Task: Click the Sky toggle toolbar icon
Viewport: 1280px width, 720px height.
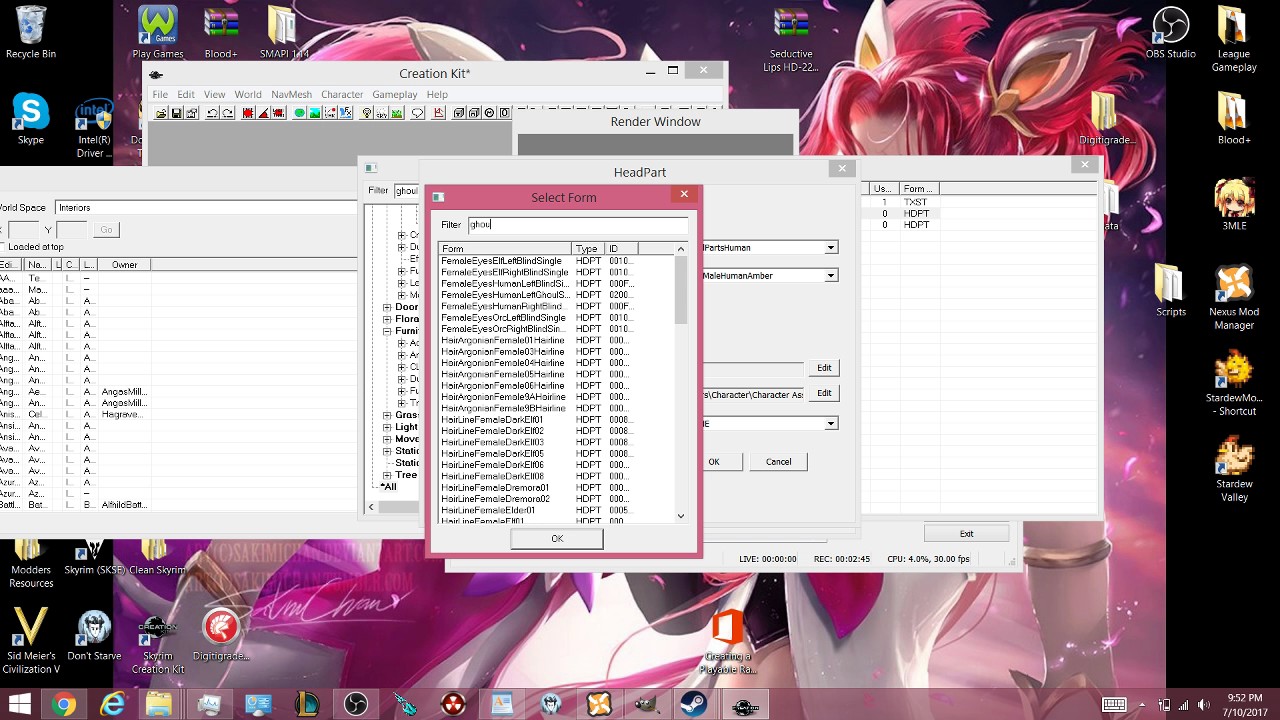Action: [382, 113]
